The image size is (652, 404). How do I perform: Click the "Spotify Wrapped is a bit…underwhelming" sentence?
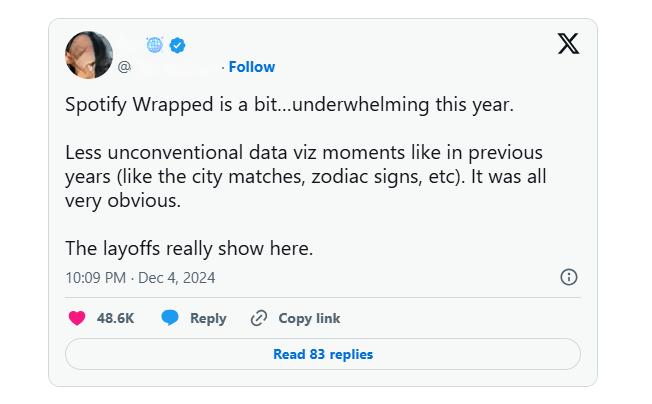(x=289, y=104)
